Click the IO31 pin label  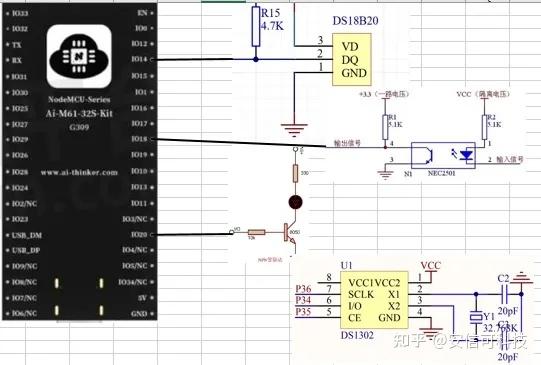click(19, 77)
